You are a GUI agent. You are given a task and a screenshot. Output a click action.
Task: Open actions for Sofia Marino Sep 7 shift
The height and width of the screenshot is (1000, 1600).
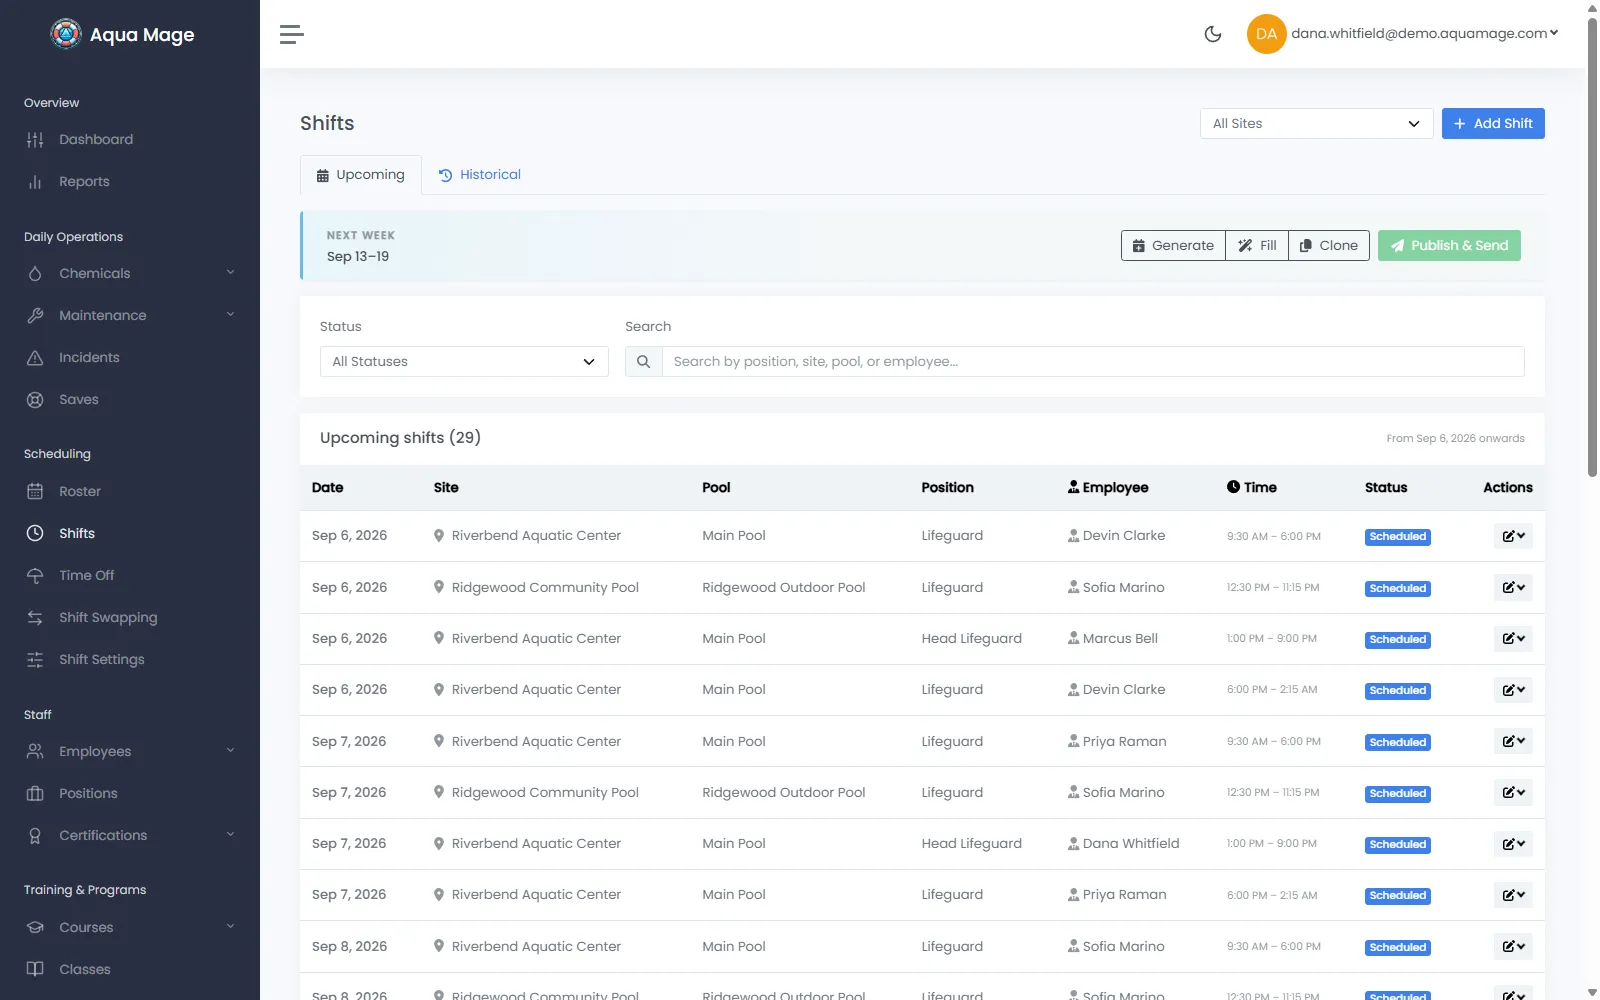click(1513, 793)
